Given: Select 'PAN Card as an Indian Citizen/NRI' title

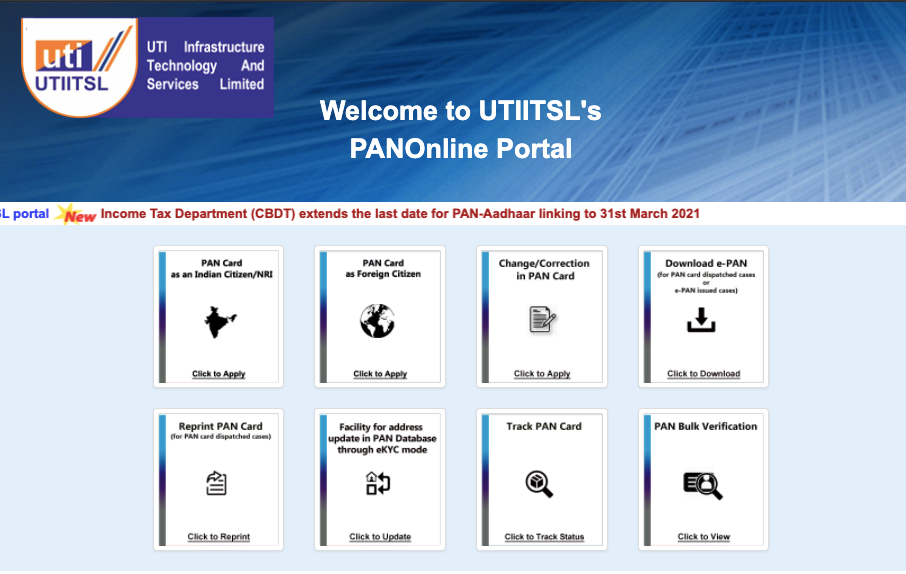Looking at the screenshot, I should coord(221,269).
